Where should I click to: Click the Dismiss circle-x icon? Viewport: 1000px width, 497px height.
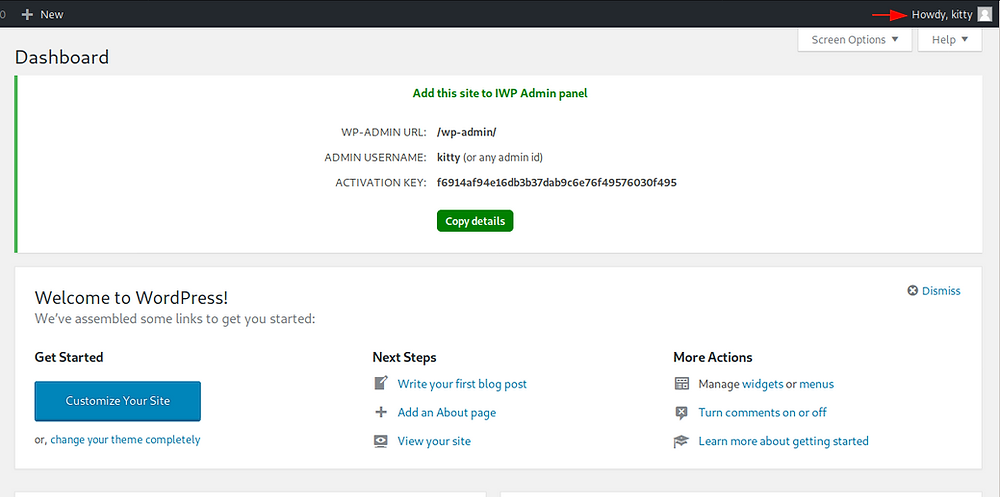(x=913, y=291)
